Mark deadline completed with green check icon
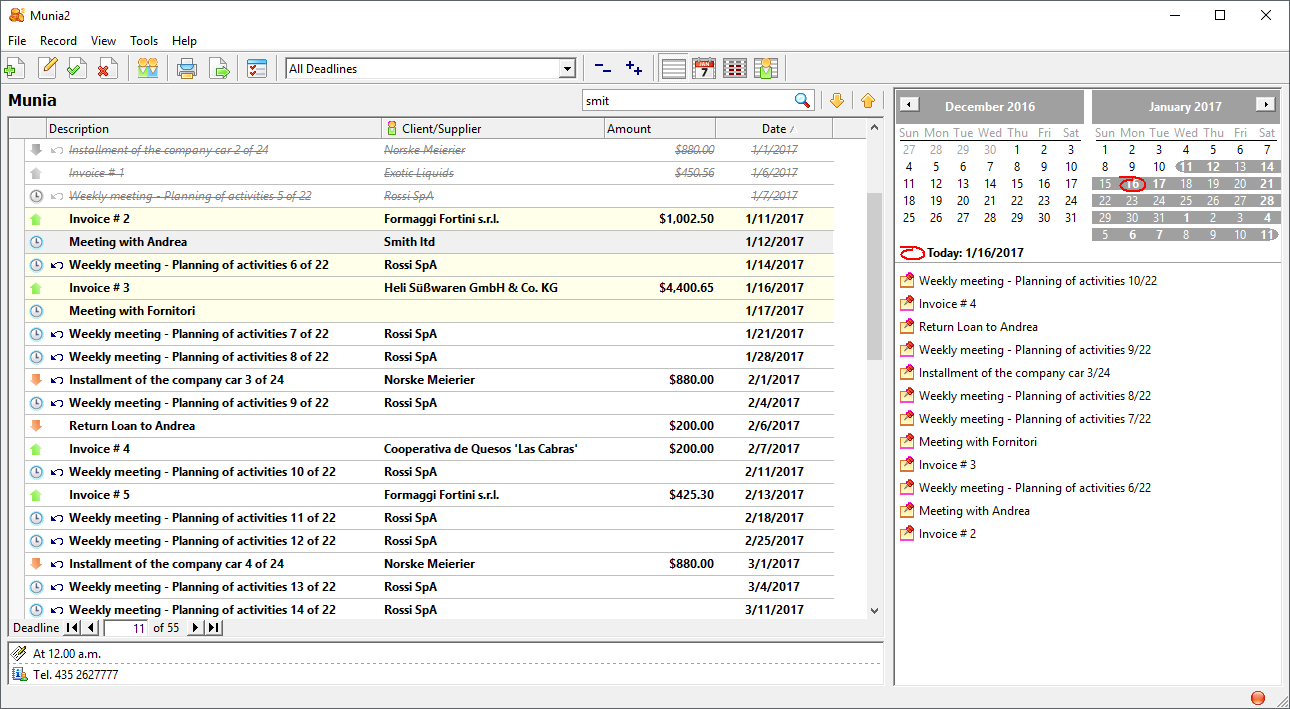Viewport: 1290px width, 709px height. pos(77,68)
